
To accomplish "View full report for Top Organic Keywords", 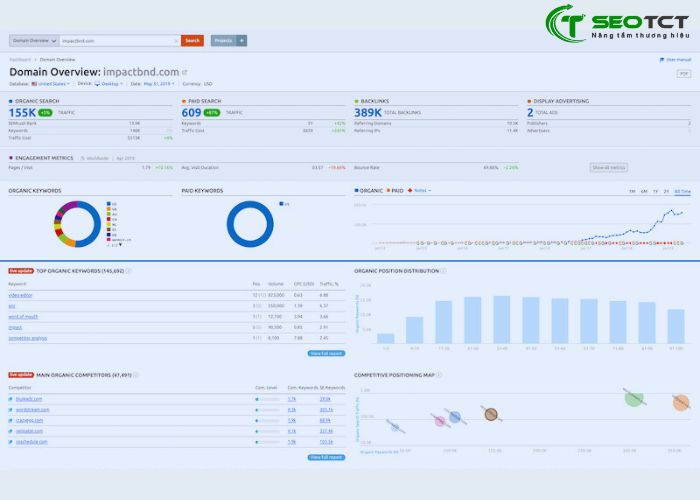I will point(326,353).
